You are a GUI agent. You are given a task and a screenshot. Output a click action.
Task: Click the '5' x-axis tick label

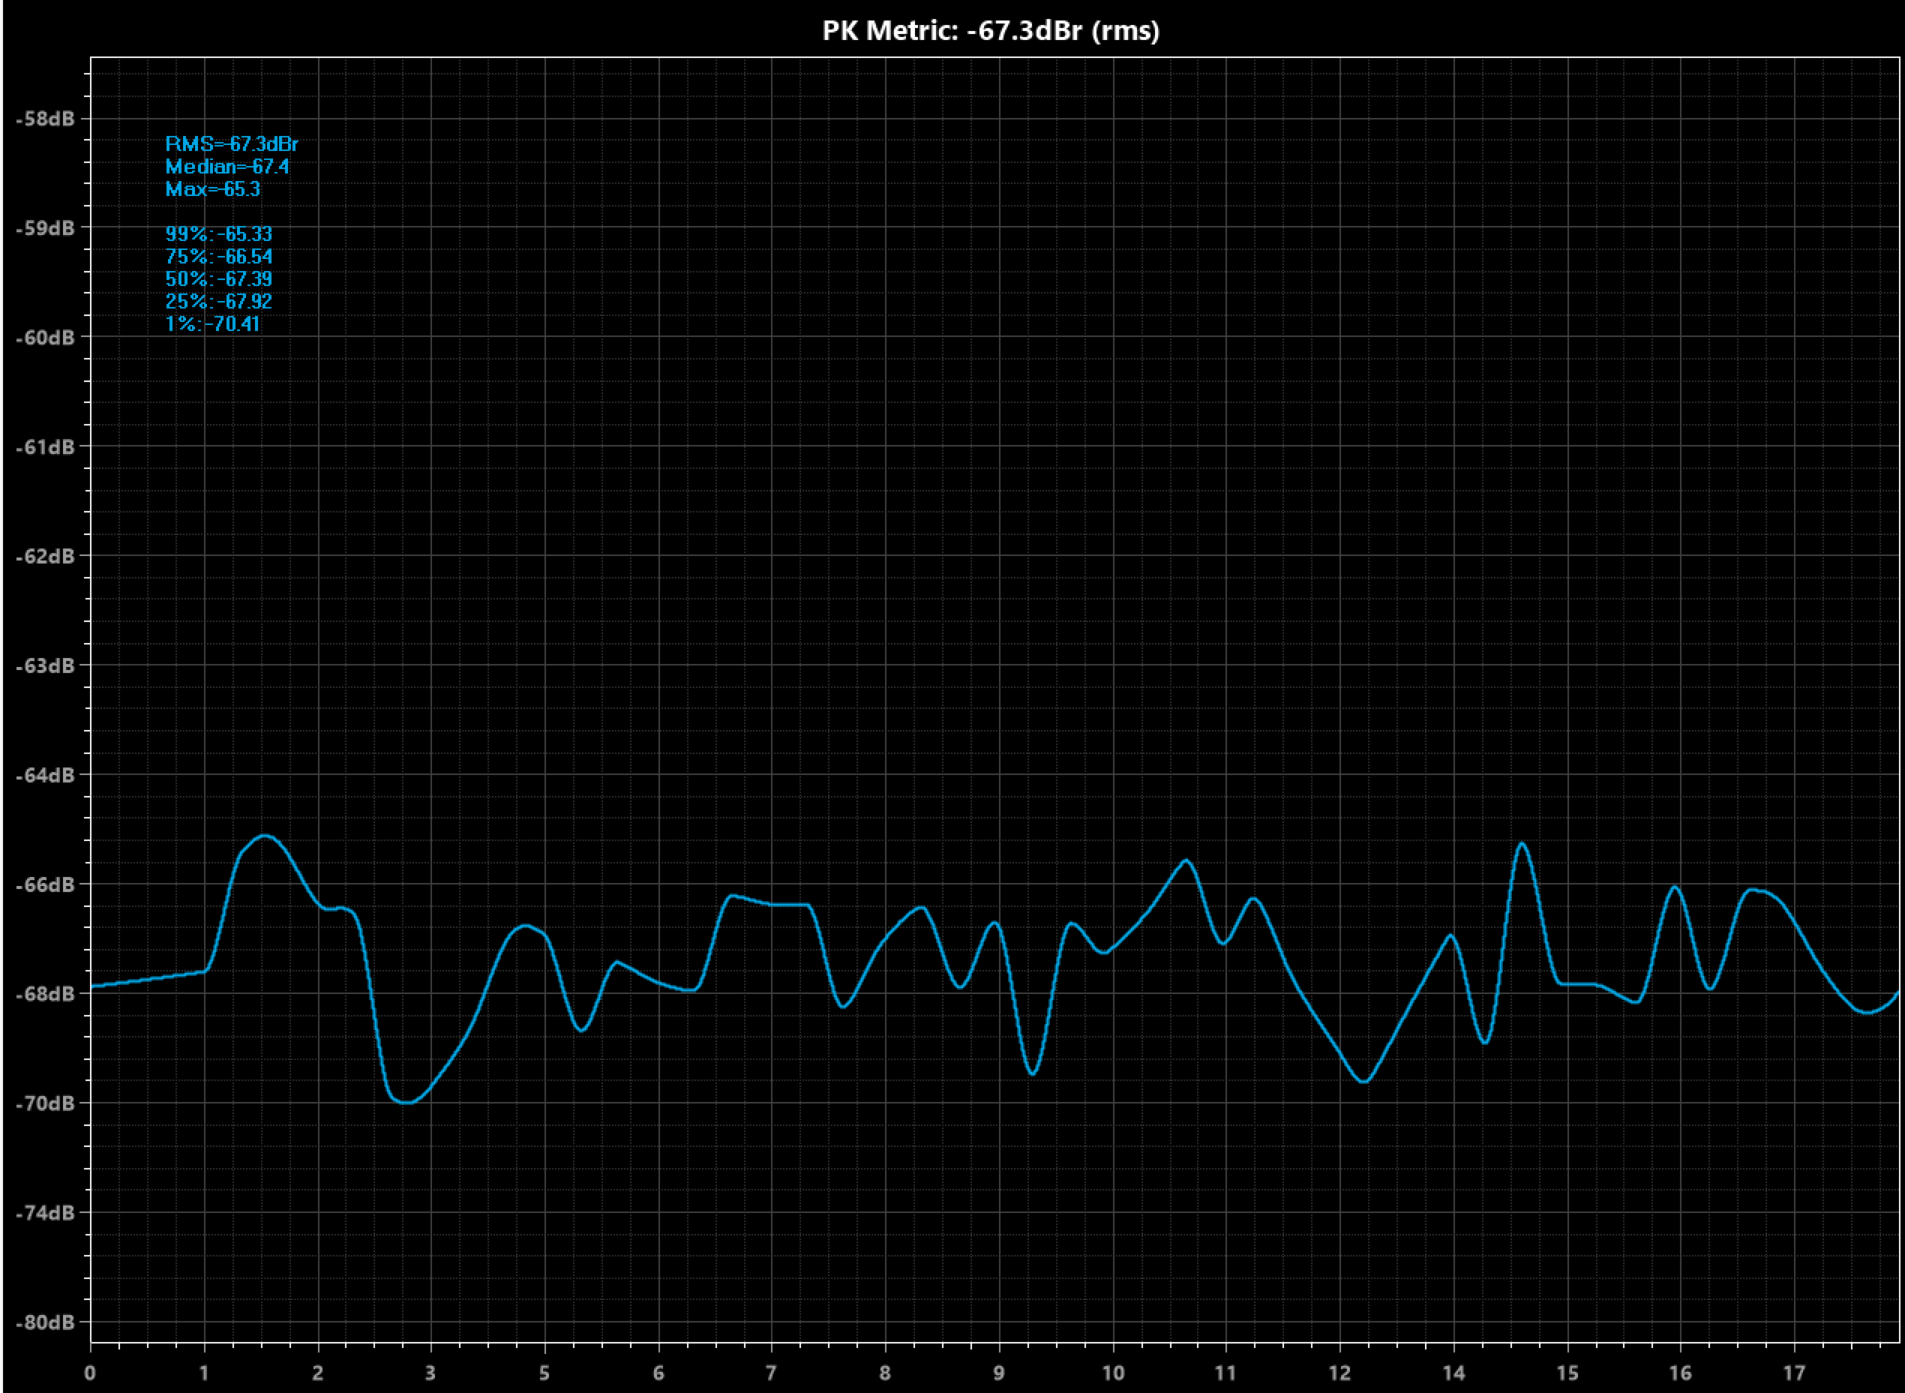pyautogui.click(x=544, y=1373)
